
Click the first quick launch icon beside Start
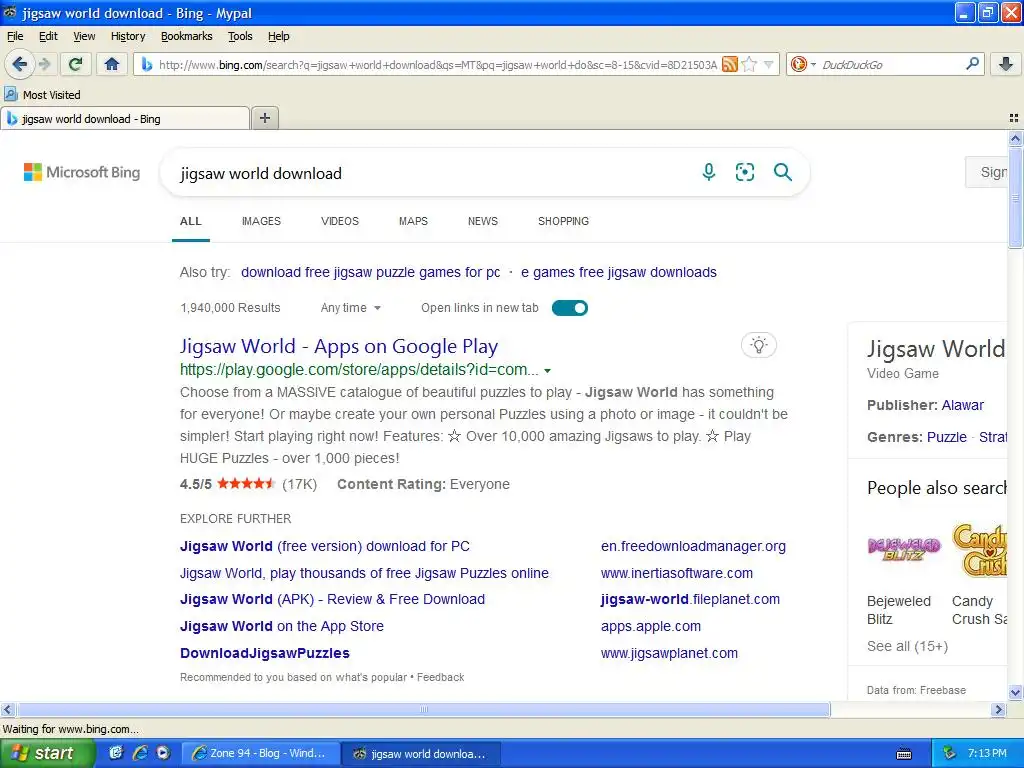pos(116,753)
